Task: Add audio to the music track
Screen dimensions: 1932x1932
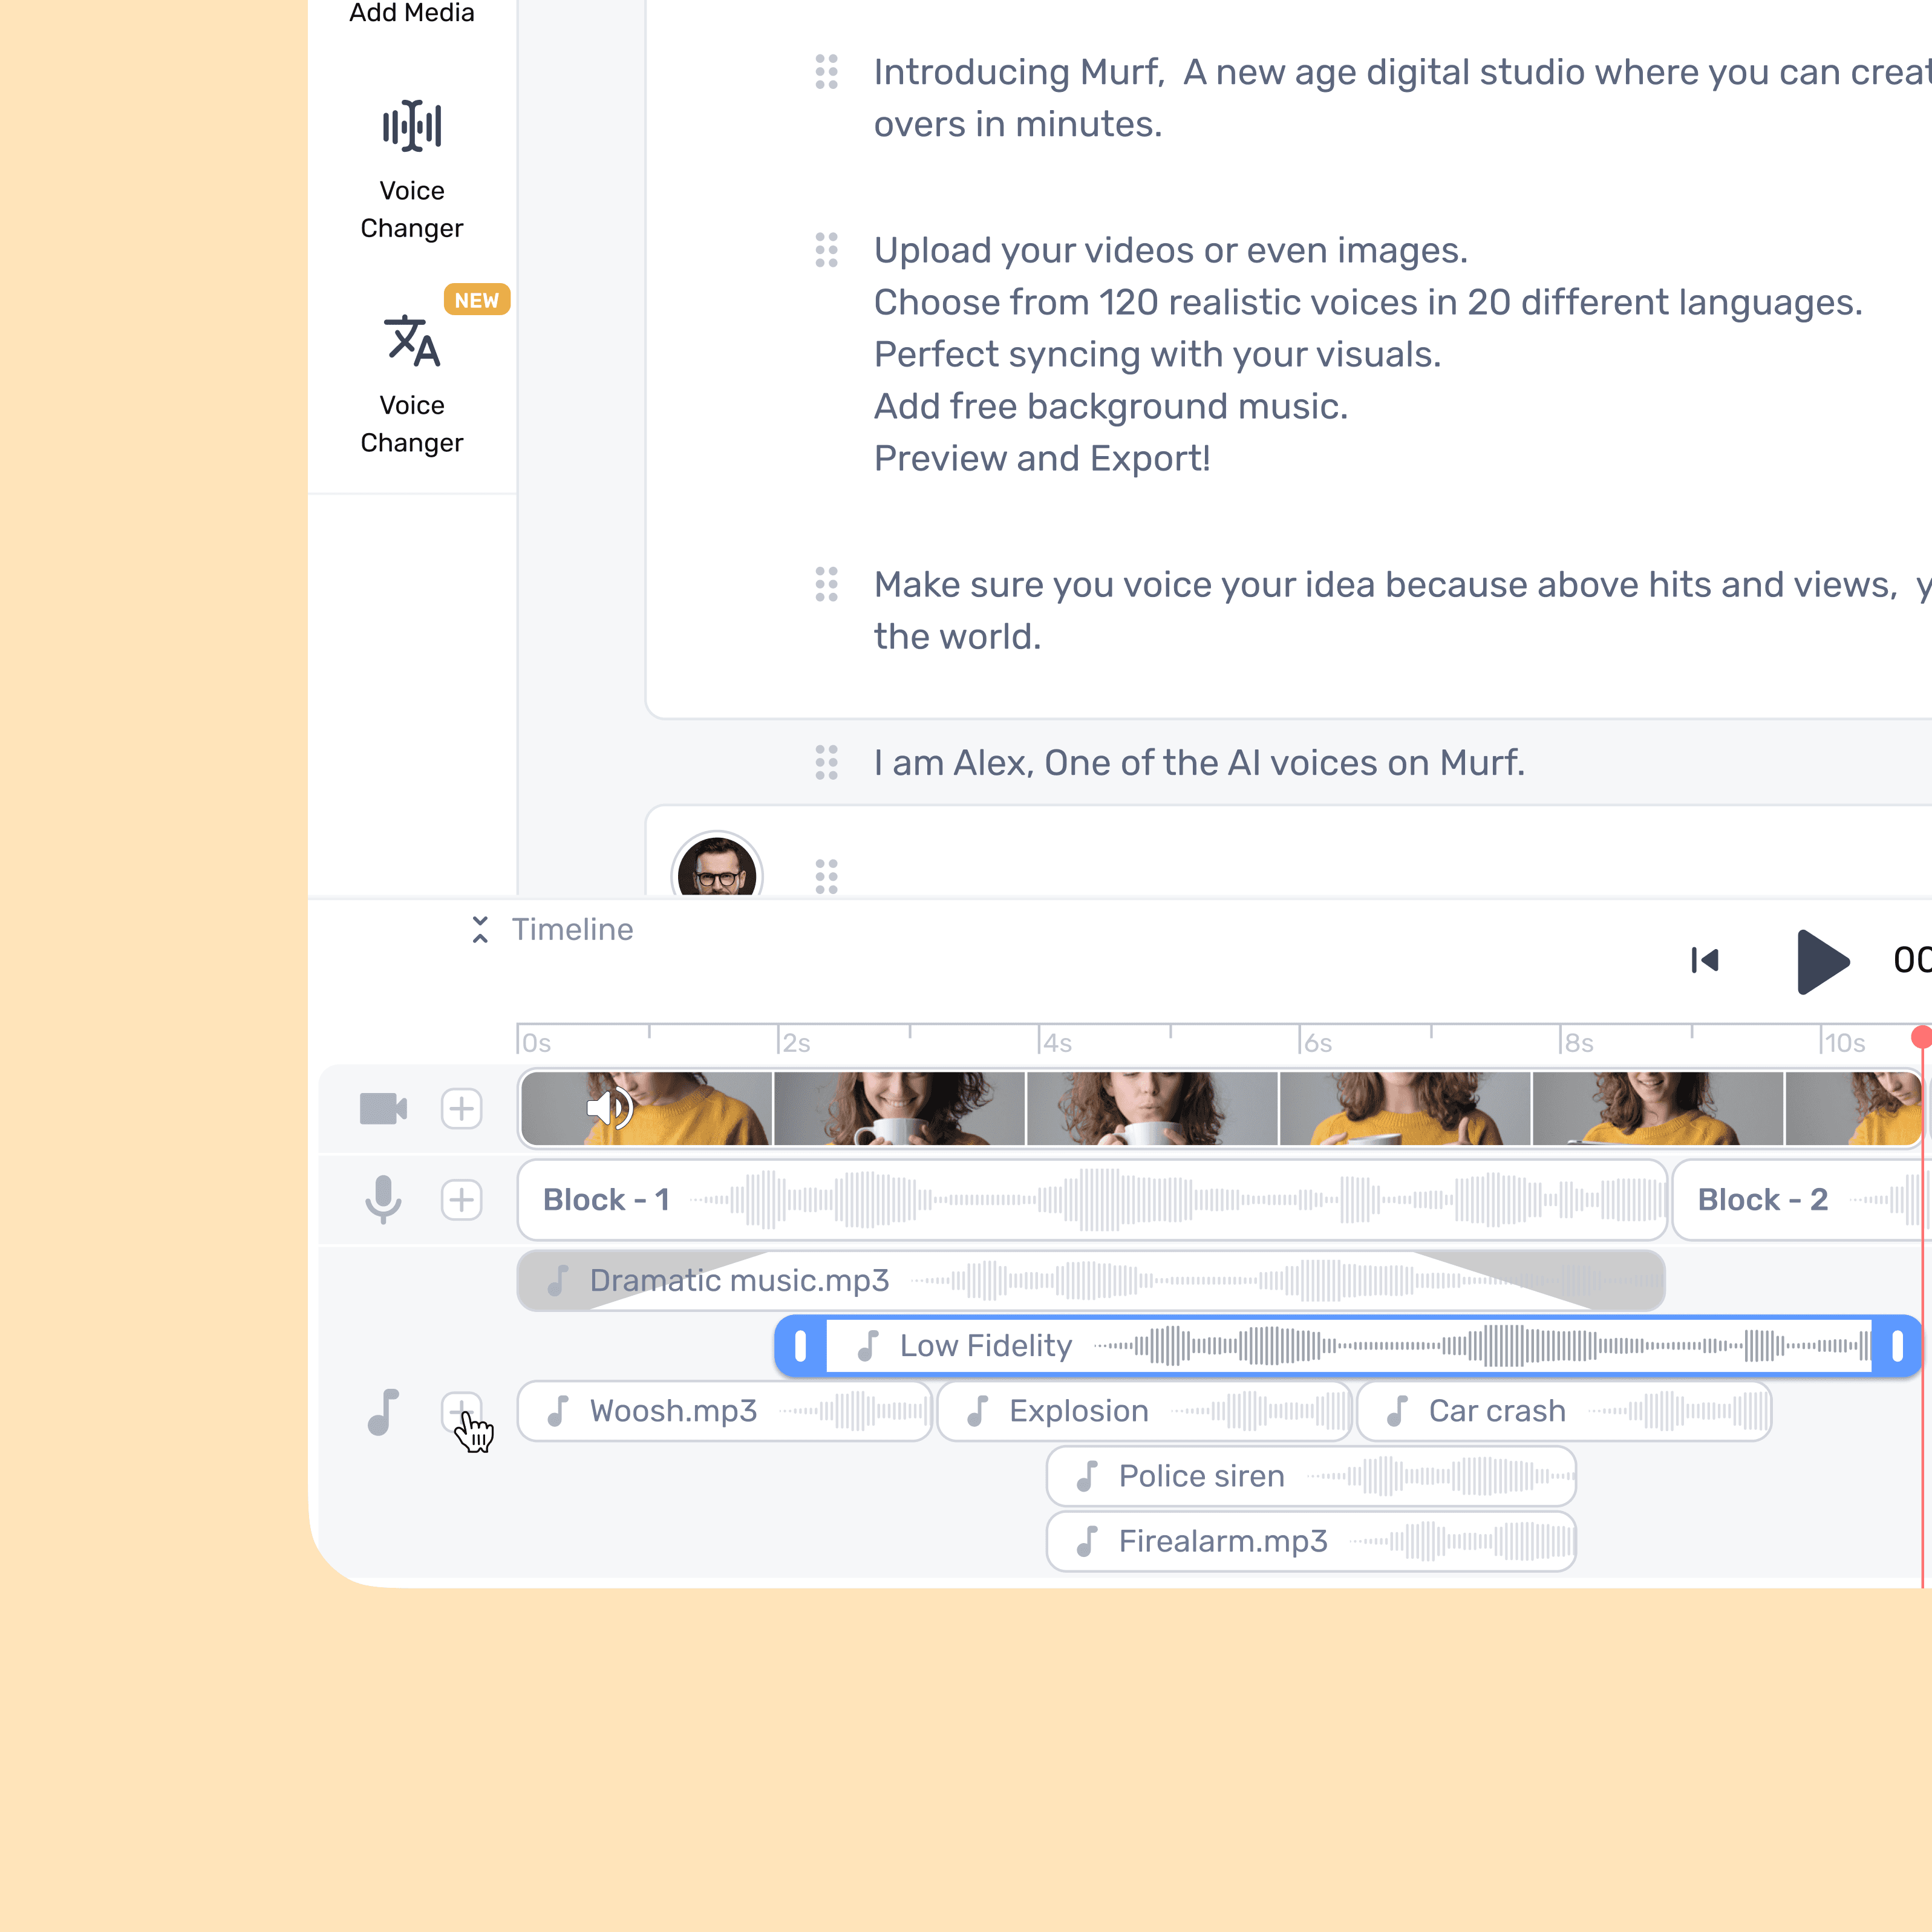Action: (x=461, y=1411)
